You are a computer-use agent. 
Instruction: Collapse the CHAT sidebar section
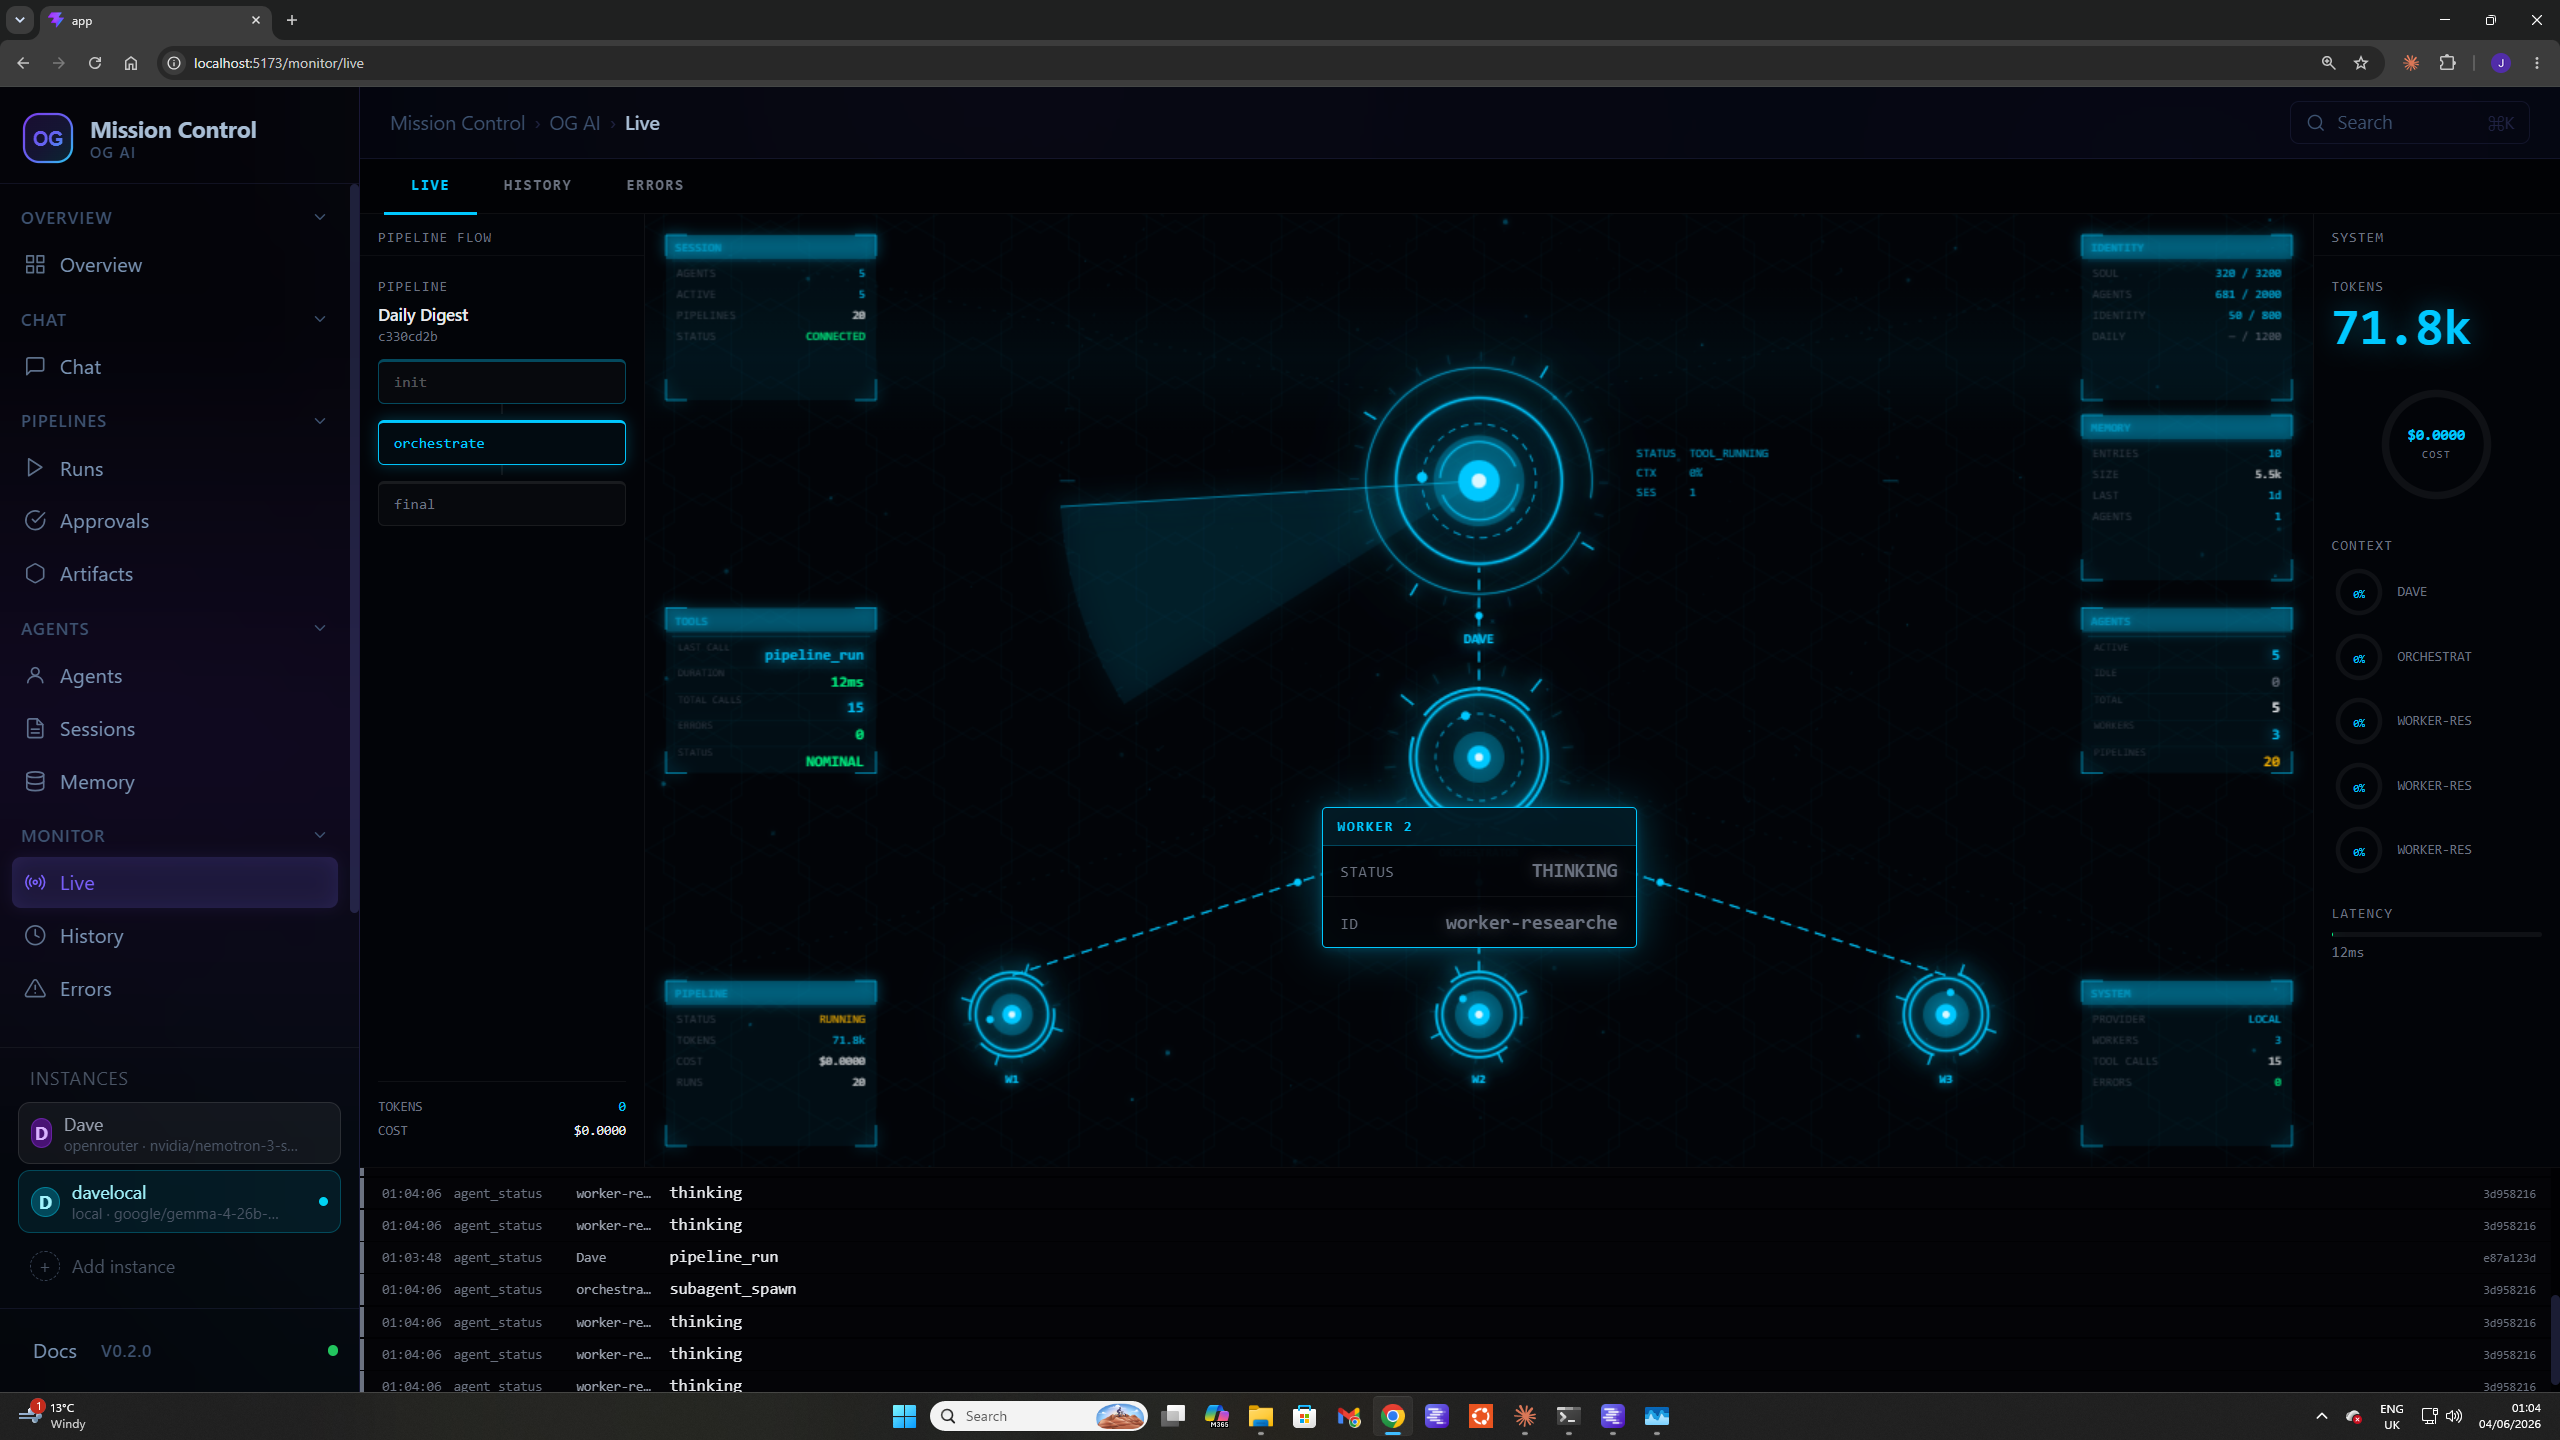click(320, 319)
